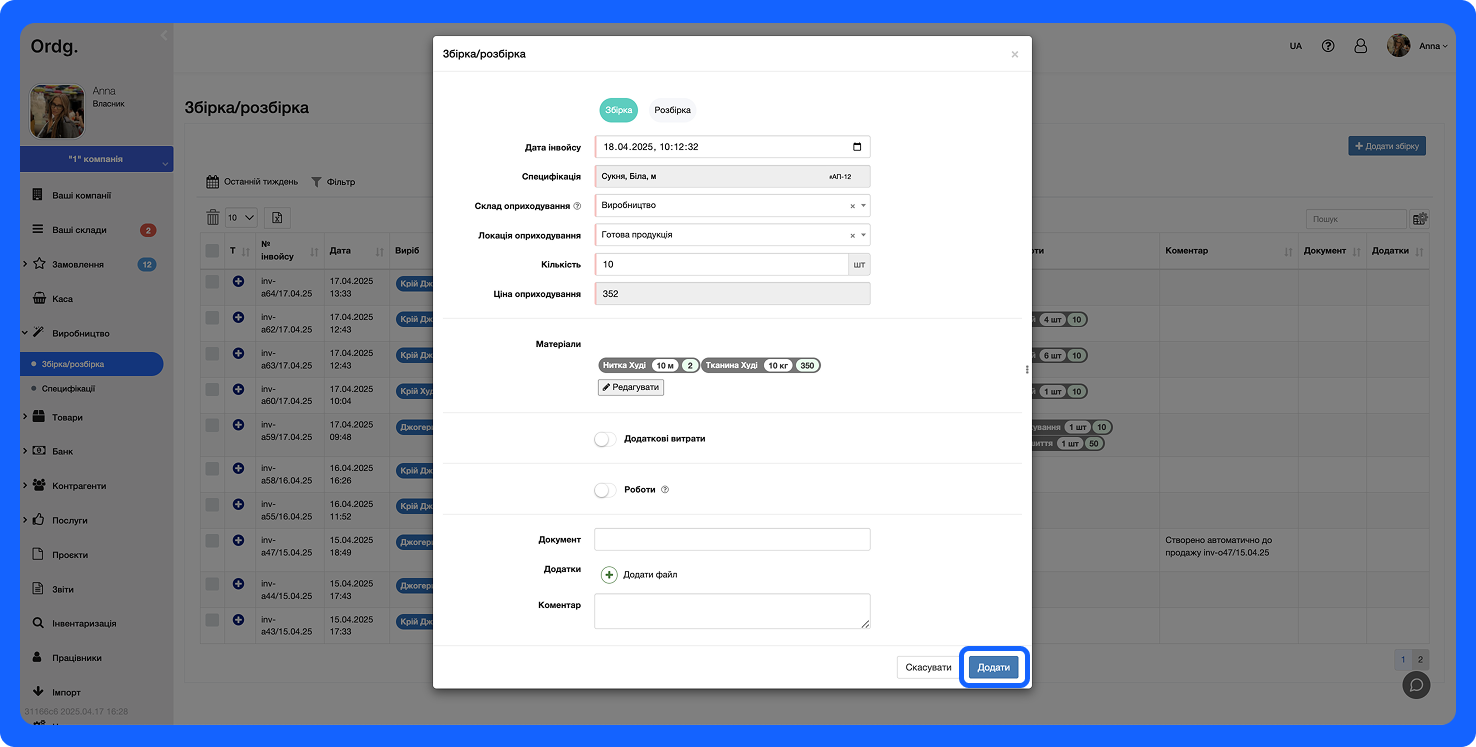Click the green plus Add file icon
The height and width of the screenshot is (747, 1476).
tap(609, 575)
